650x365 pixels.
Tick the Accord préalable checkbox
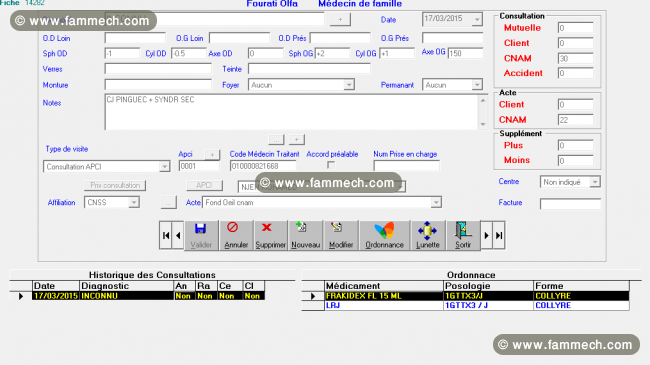pos(331,165)
